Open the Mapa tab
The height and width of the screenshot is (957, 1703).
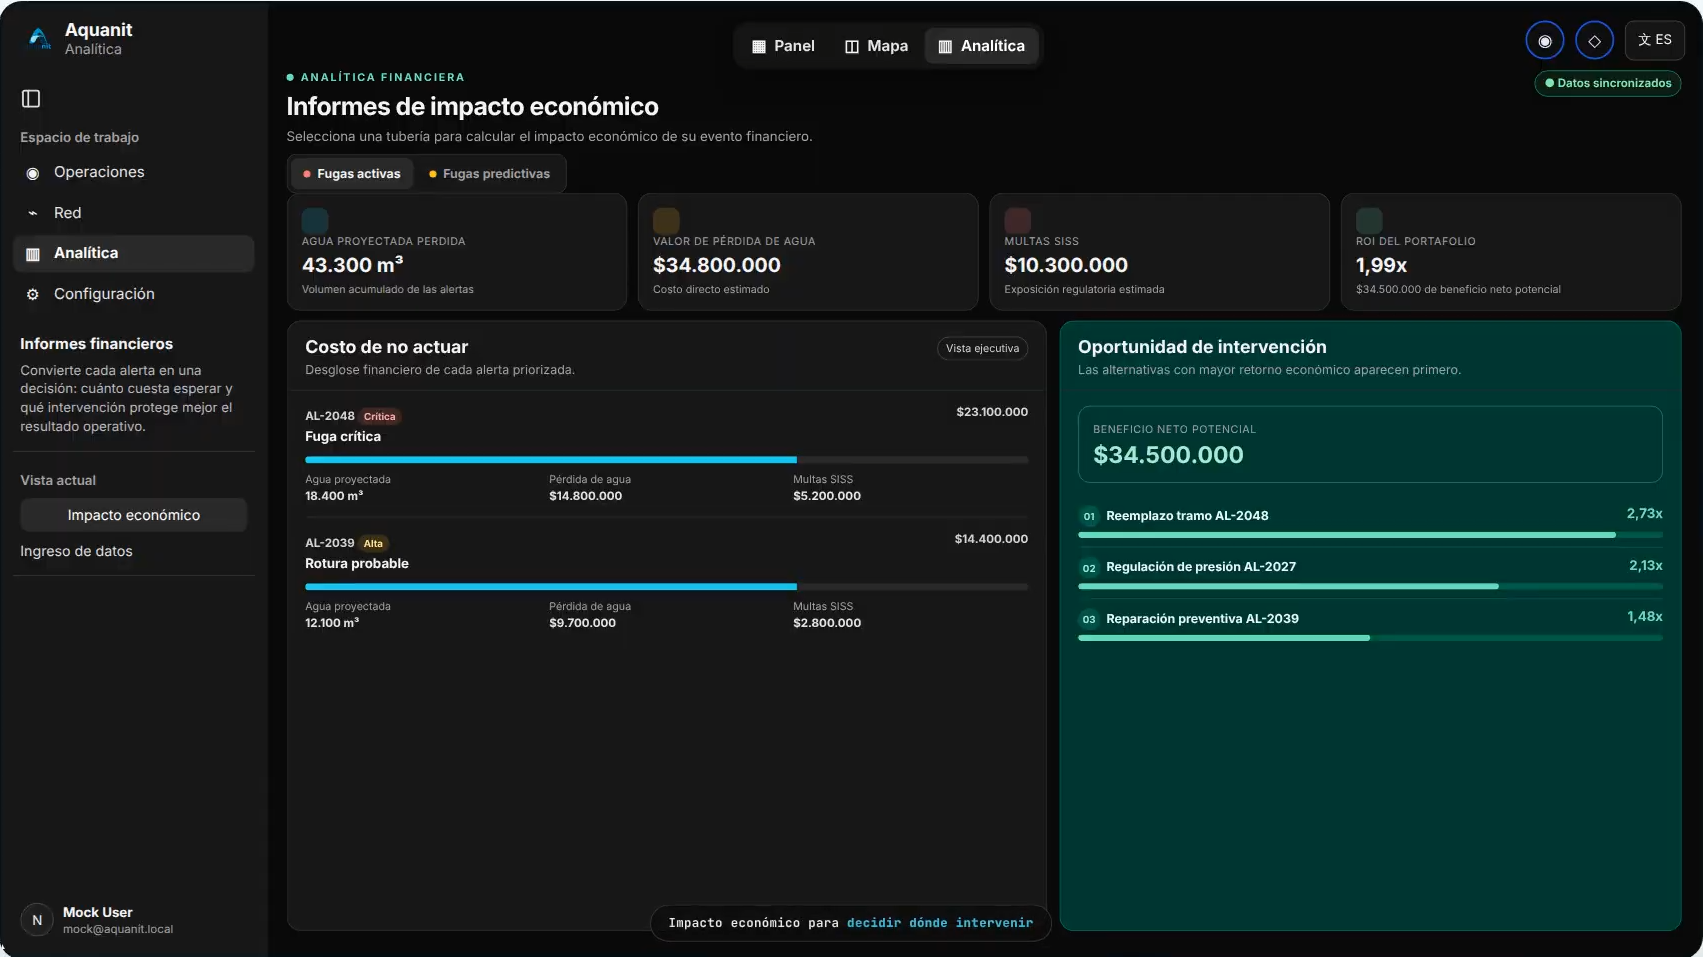[x=876, y=46]
